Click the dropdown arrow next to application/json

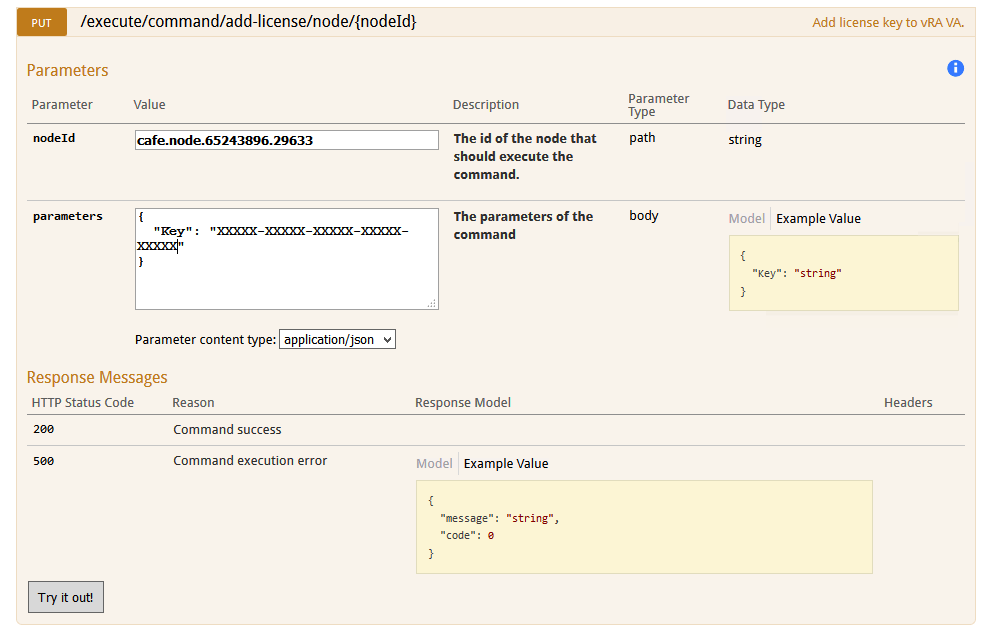[387, 339]
